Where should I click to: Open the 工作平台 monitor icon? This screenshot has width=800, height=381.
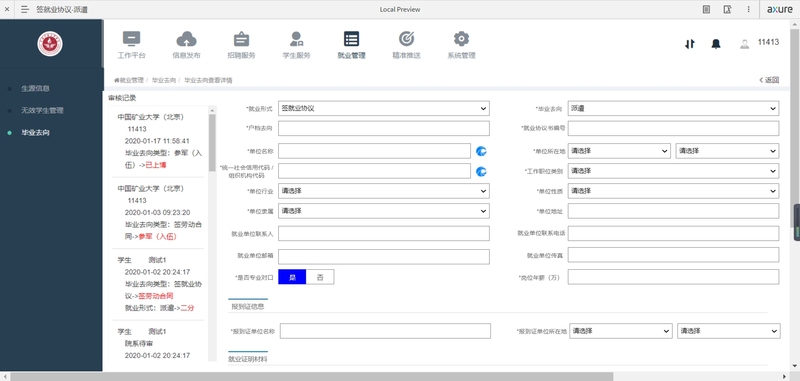click(131, 39)
